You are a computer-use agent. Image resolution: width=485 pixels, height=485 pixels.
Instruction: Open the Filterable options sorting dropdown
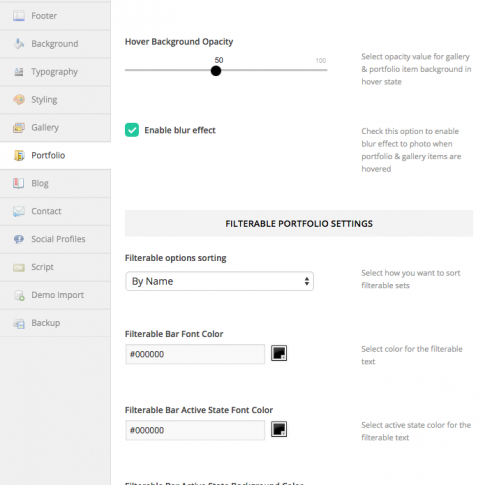tap(219, 281)
